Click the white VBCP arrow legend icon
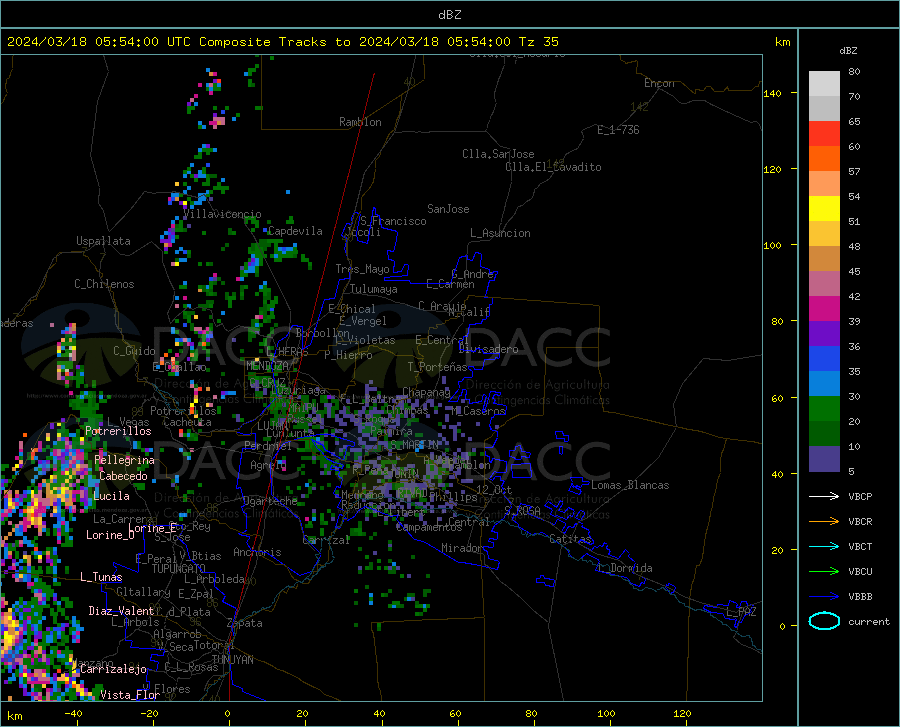 click(824, 496)
